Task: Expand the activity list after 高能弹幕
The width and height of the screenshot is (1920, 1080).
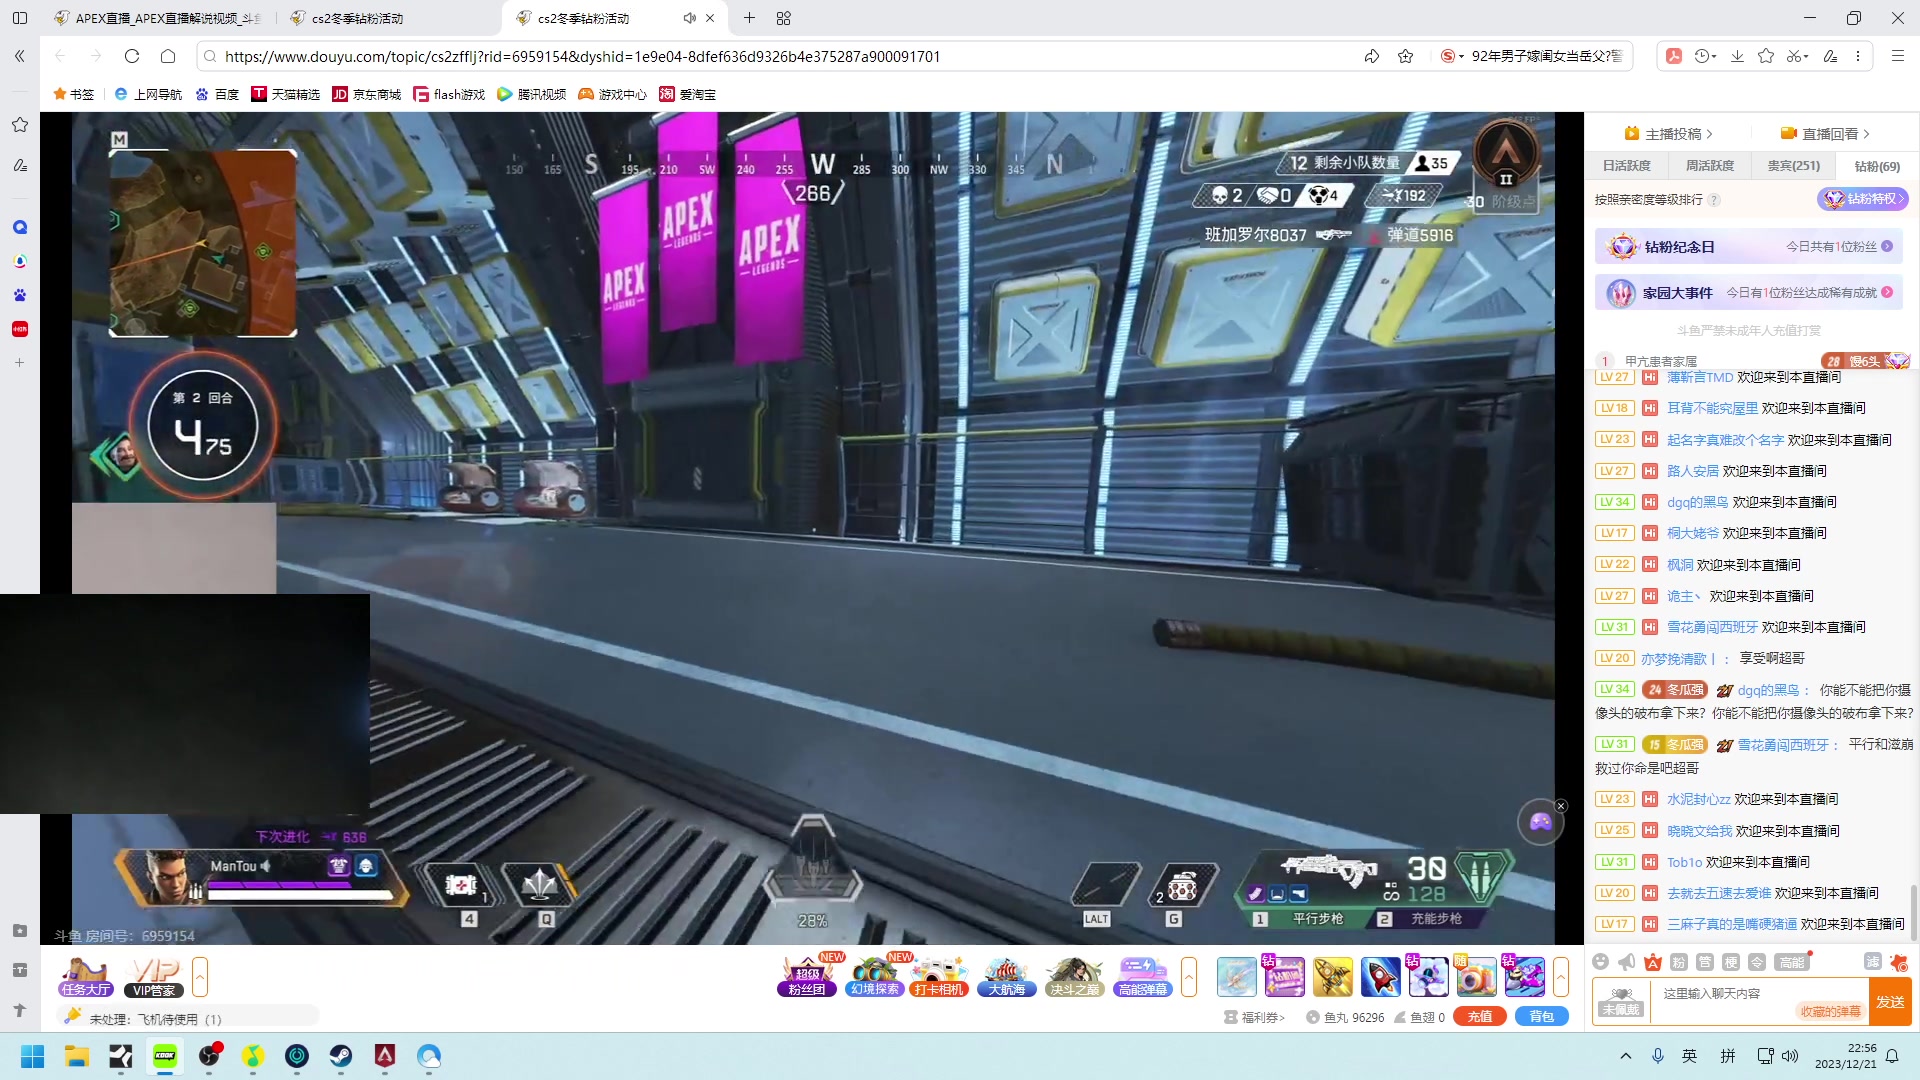Action: pyautogui.click(x=1189, y=977)
